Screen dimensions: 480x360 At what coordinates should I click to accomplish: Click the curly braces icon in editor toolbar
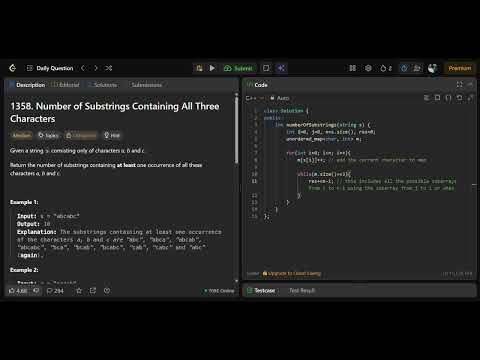pos(448,98)
